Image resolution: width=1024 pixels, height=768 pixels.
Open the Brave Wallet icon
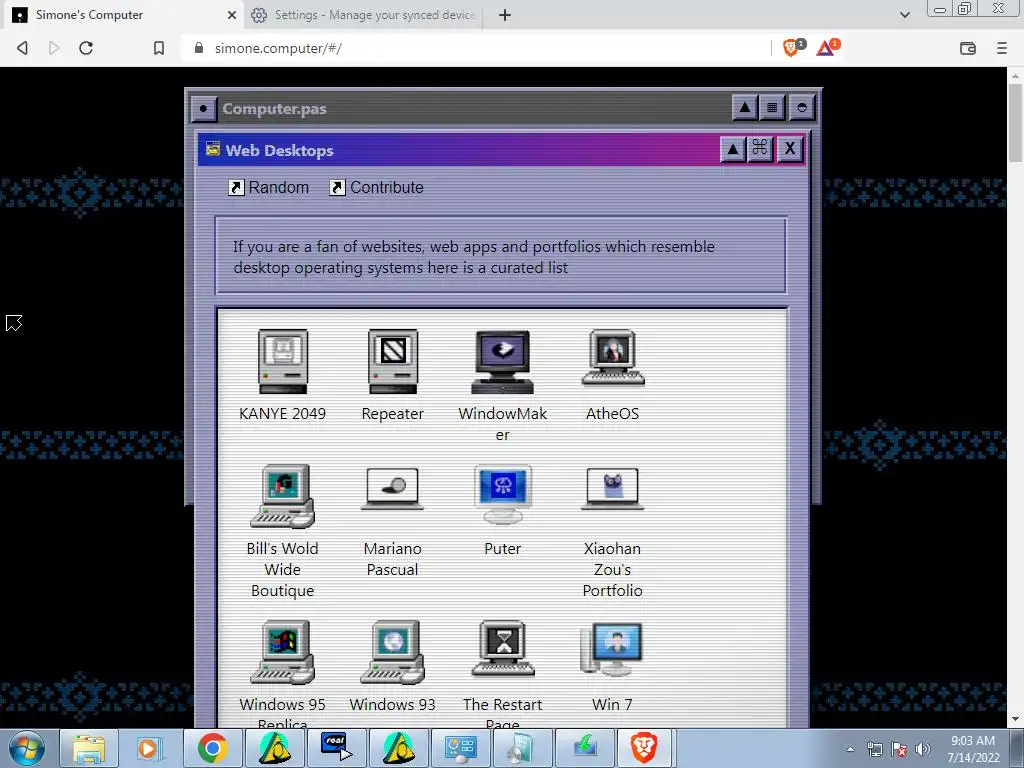coord(968,48)
